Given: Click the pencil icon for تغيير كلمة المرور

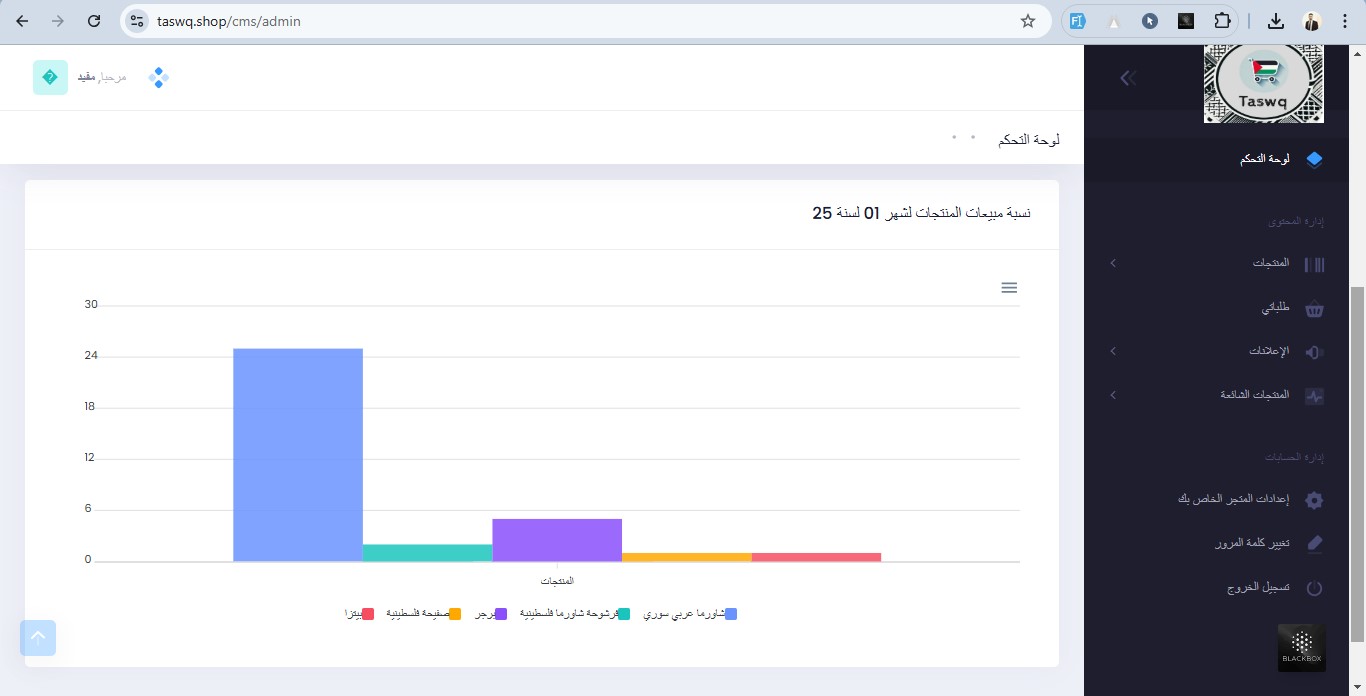Looking at the screenshot, I should point(1314,543).
